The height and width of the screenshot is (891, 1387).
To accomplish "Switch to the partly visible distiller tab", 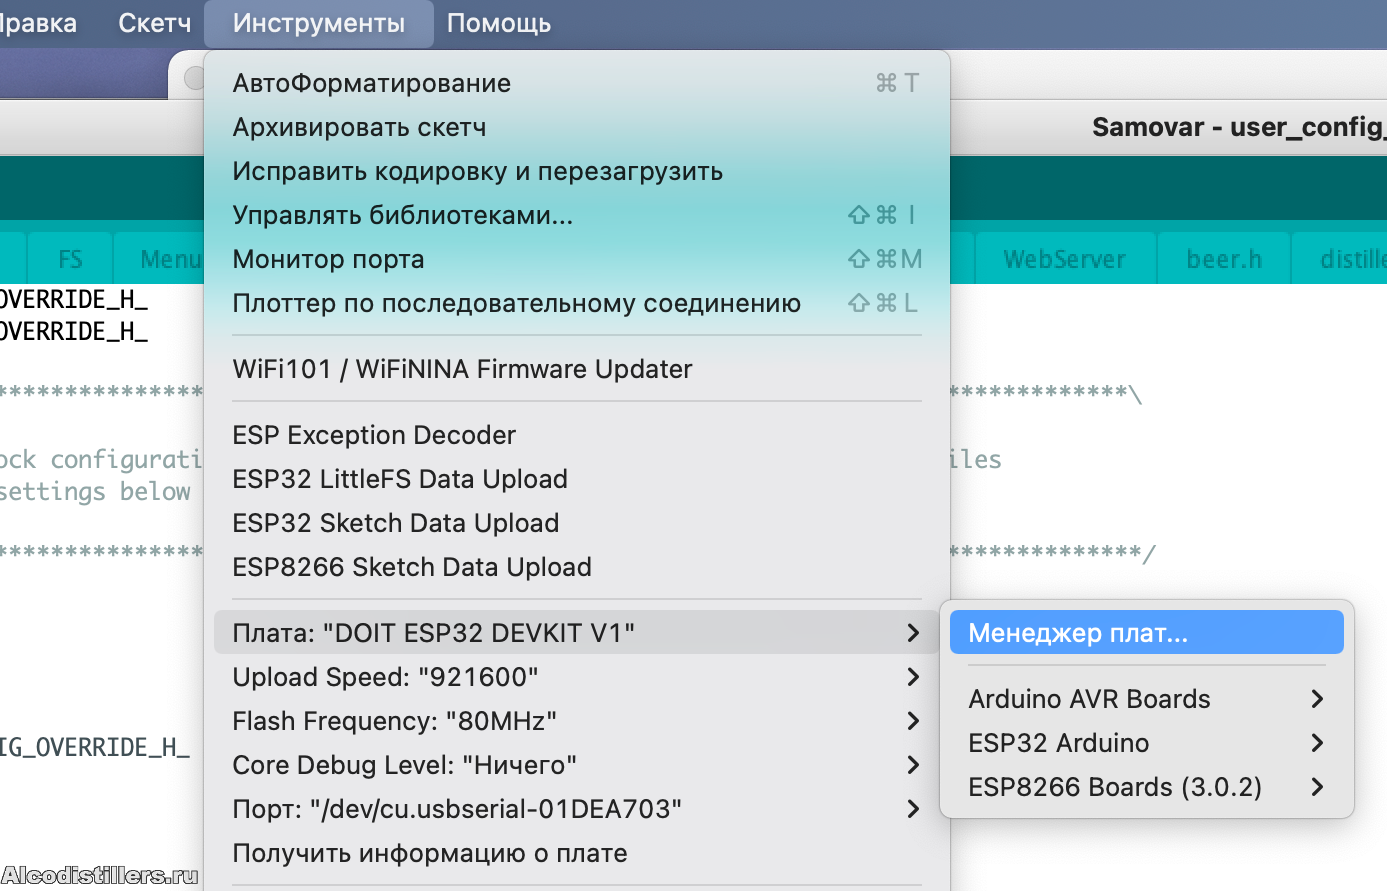I will pos(1340,259).
